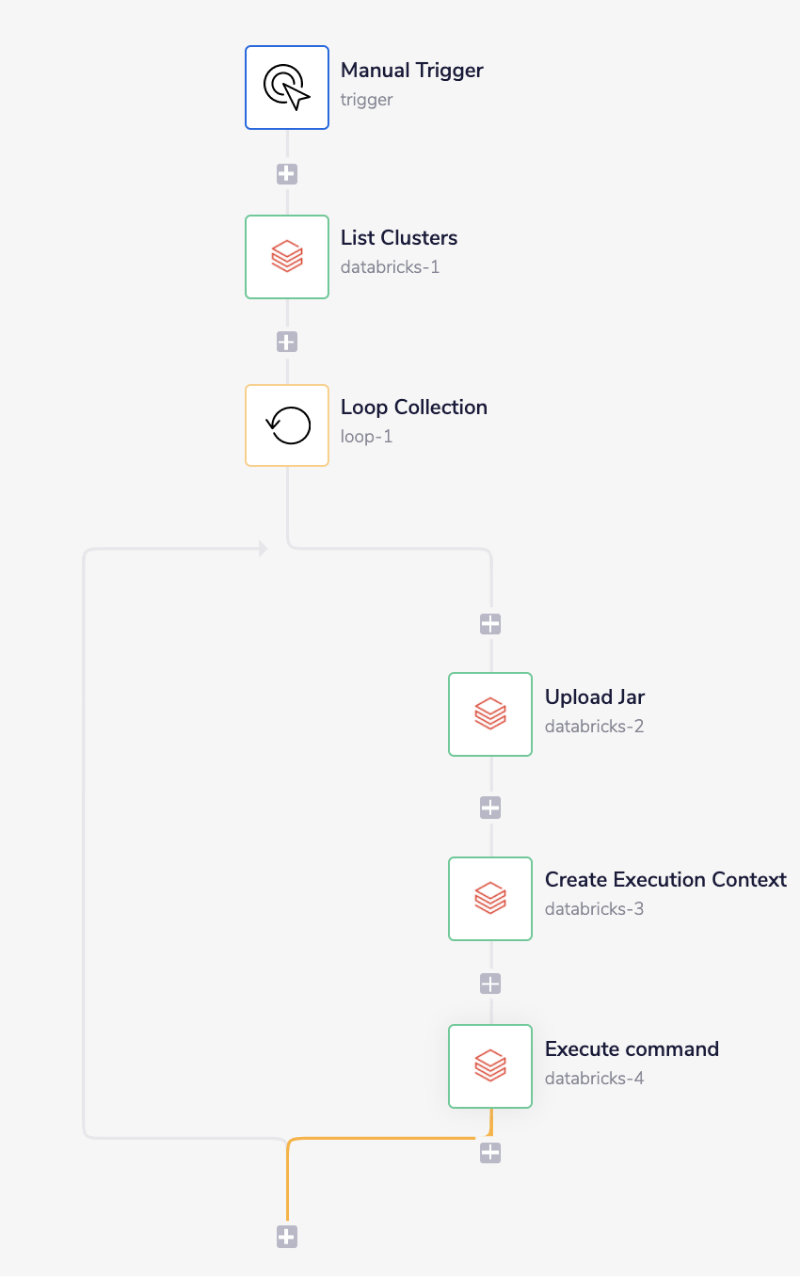Click the Databricks icon on List Clusters node
Image resolution: width=800 pixels, height=1277 pixels.
point(287,257)
